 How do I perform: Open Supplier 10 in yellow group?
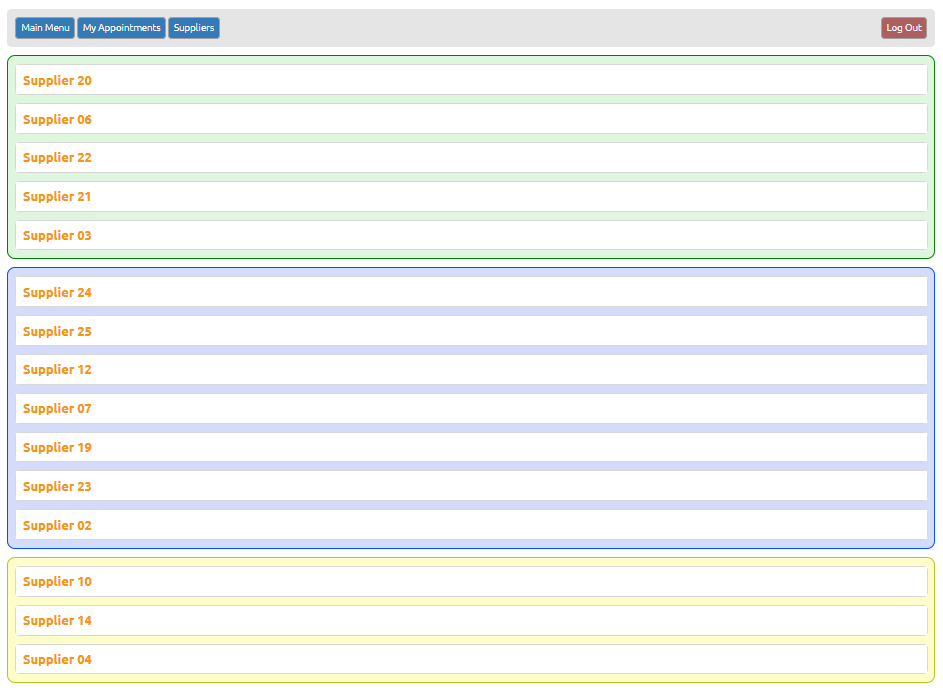pos(471,582)
